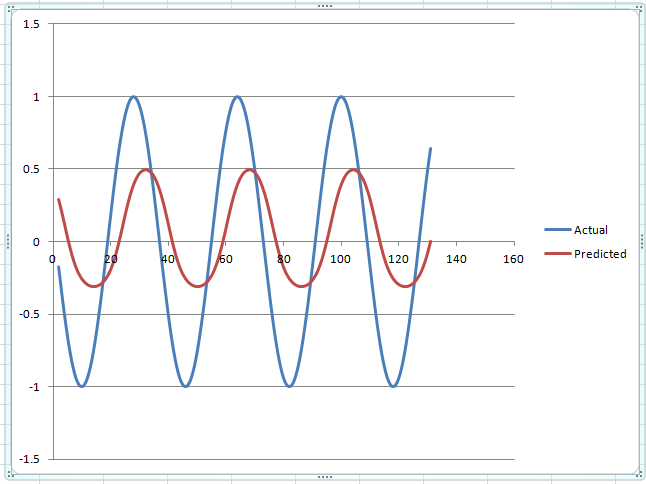This screenshot has height=484, width=646.
Task: Click the top-left corner chart handle
Action: tap(10, 8)
